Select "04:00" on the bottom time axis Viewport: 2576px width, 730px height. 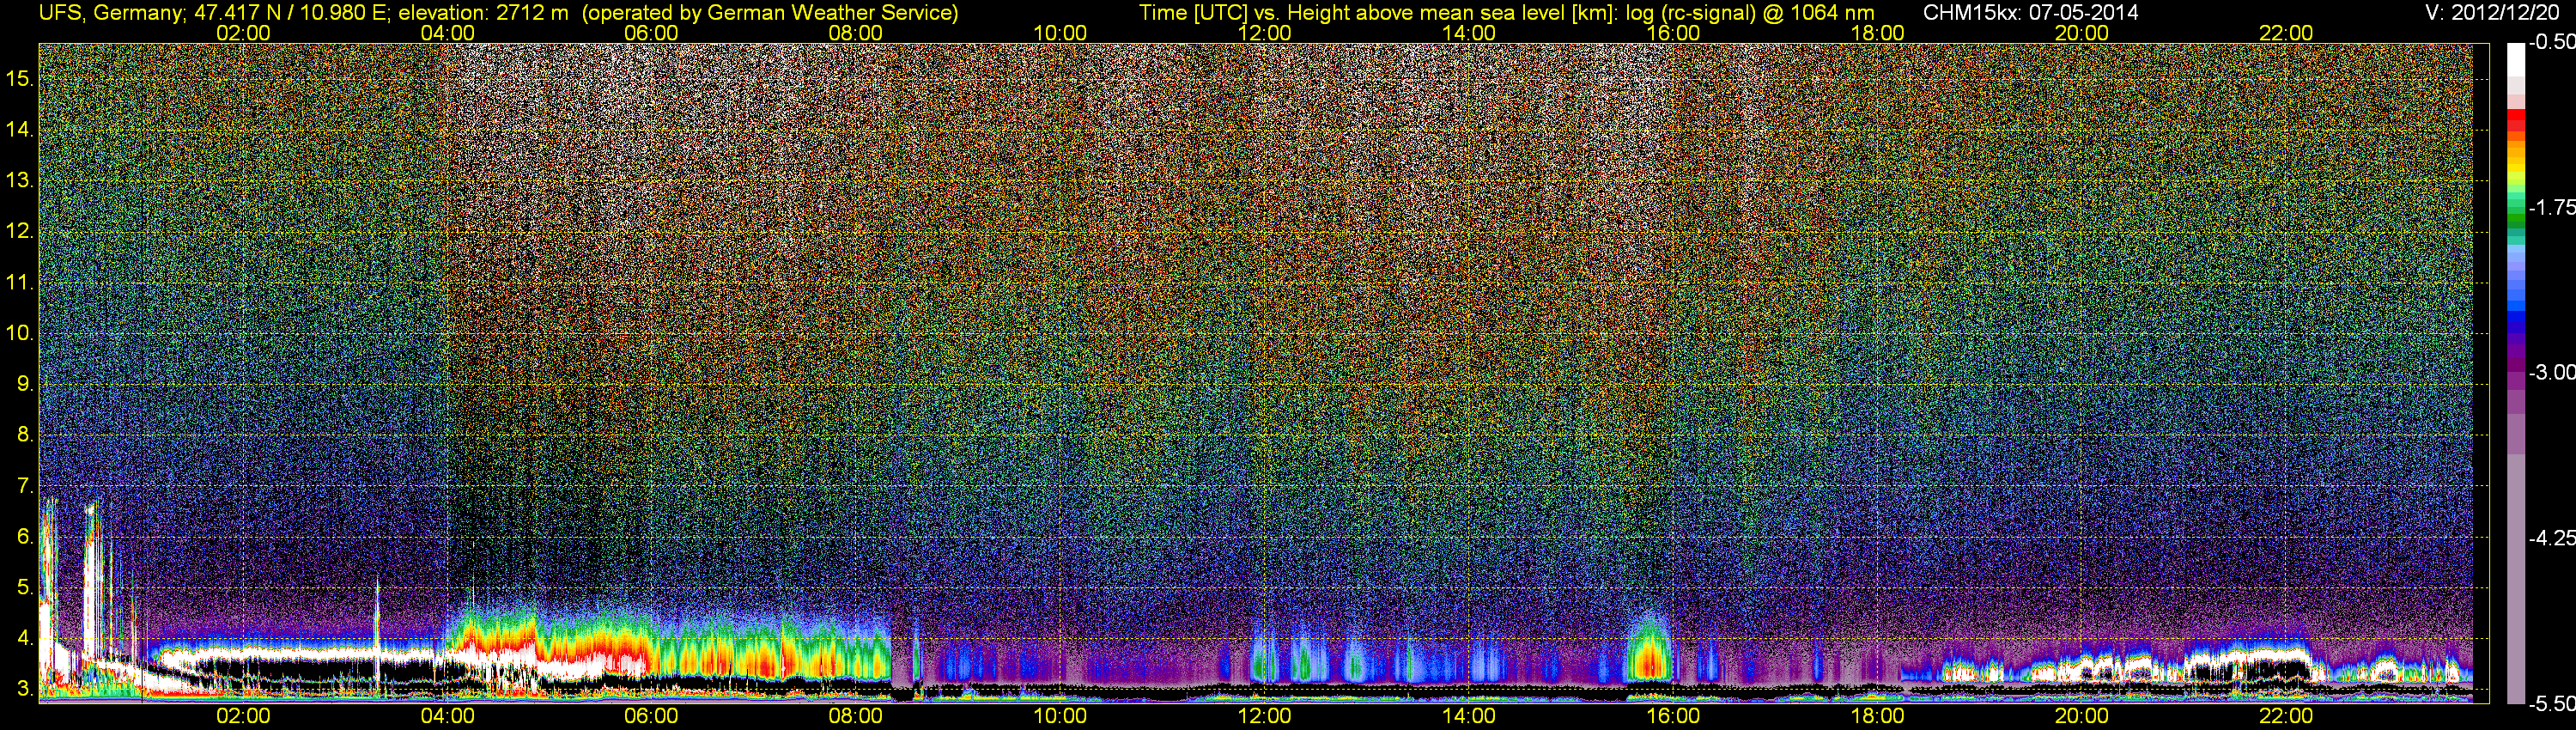pyautogui.click(x=447, y=716)
